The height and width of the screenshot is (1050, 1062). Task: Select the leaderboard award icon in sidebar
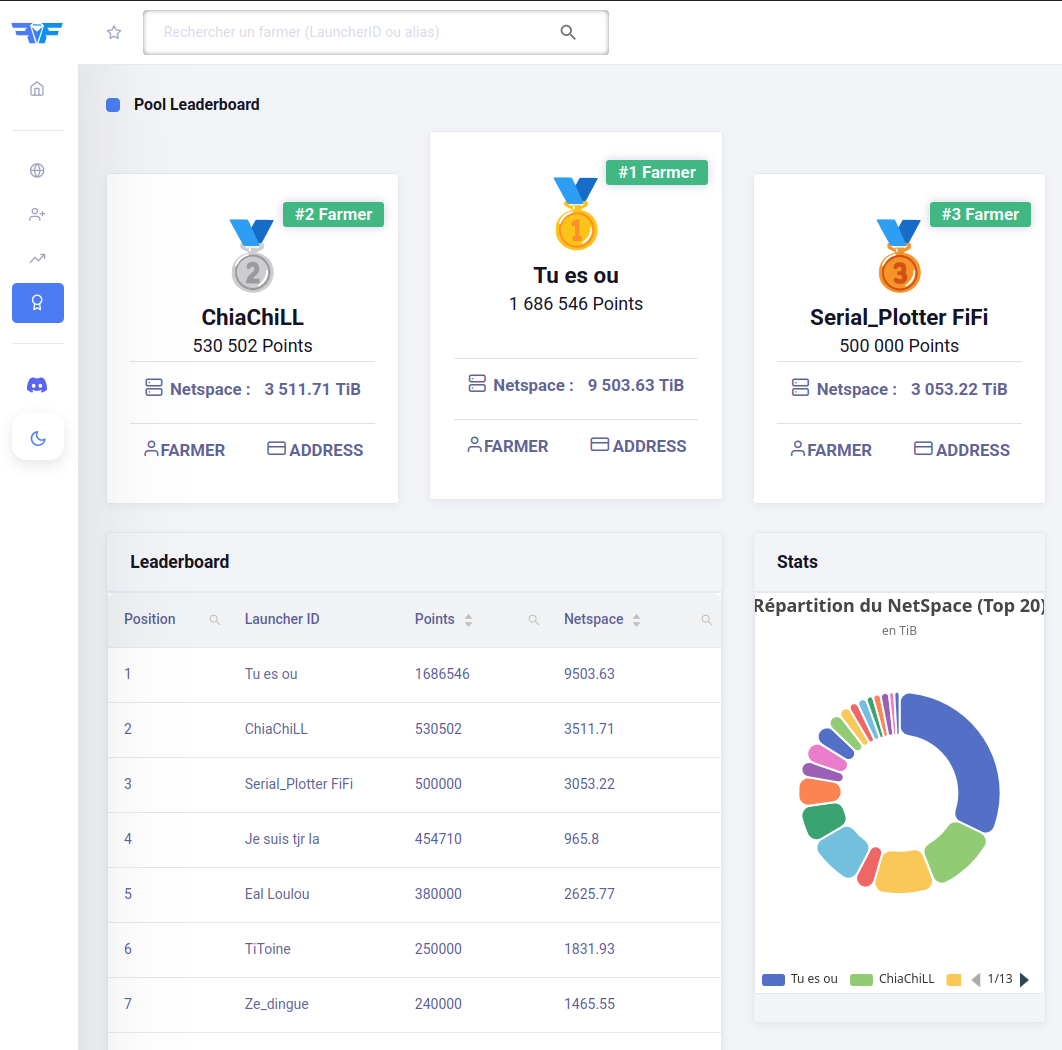click(37, 303)
